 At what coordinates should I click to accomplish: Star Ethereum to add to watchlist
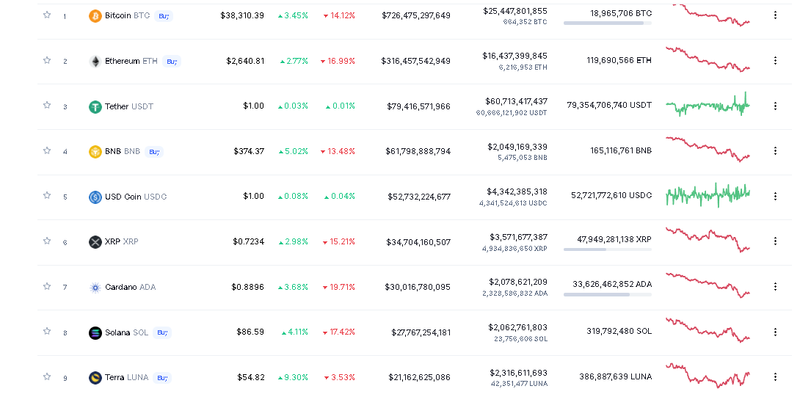coord(47,60)
